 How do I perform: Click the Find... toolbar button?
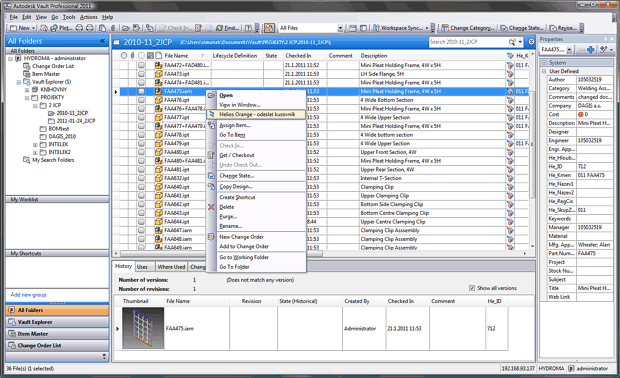click(x=227, y=28)
